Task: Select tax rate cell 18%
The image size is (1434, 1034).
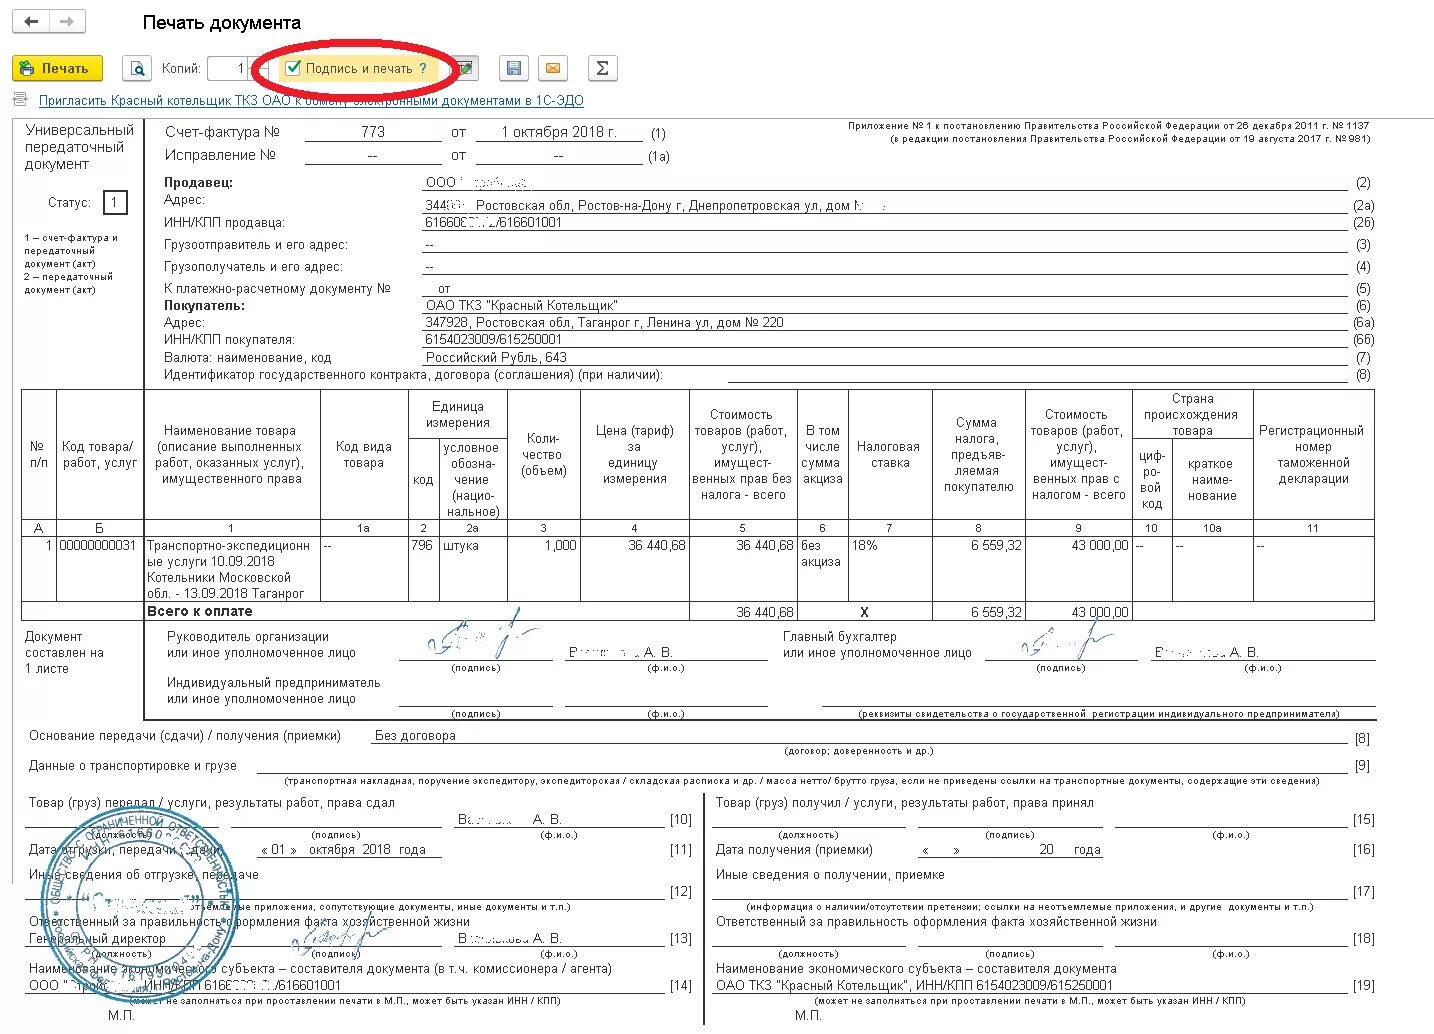Action: pyautogui.click(x=890, y=570)
